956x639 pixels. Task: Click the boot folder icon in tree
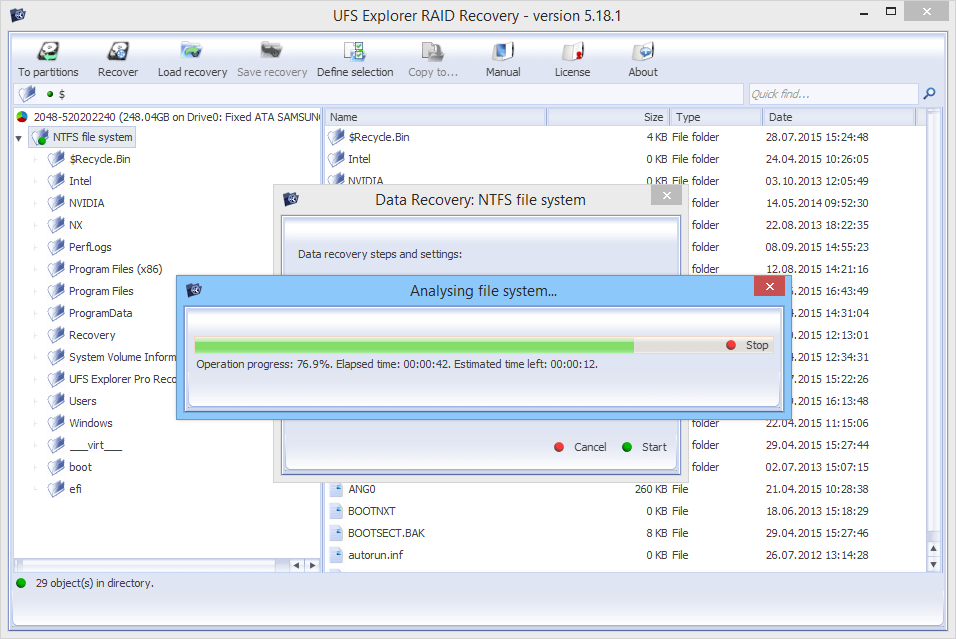pos(56,467)
